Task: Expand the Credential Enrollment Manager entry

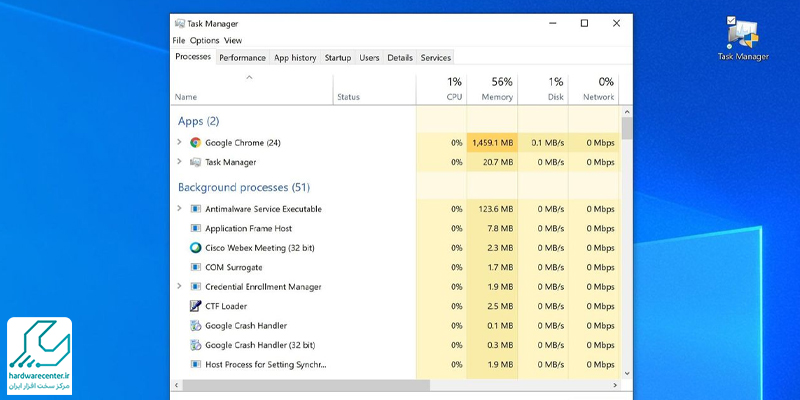Action: pyautogui.click(x=179, y=286)
